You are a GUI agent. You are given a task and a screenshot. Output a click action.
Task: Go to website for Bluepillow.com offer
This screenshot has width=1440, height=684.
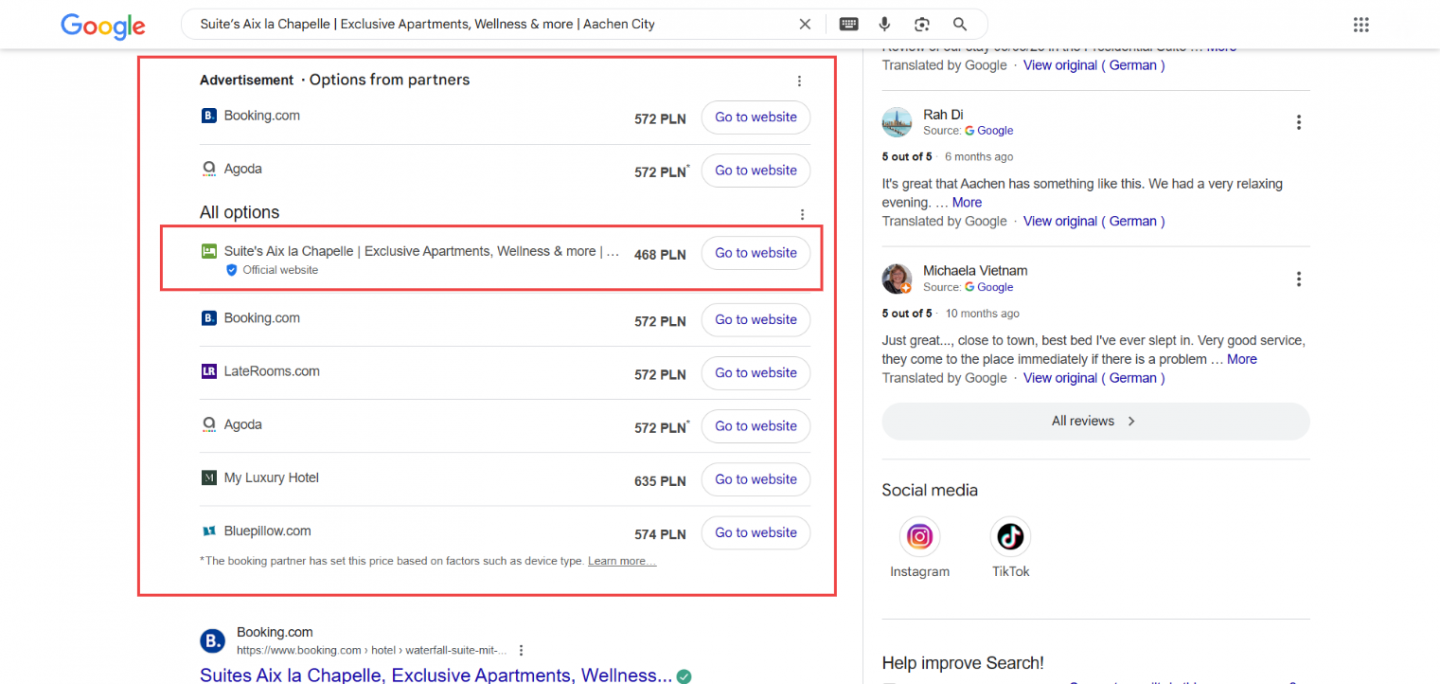pos(756,532)
